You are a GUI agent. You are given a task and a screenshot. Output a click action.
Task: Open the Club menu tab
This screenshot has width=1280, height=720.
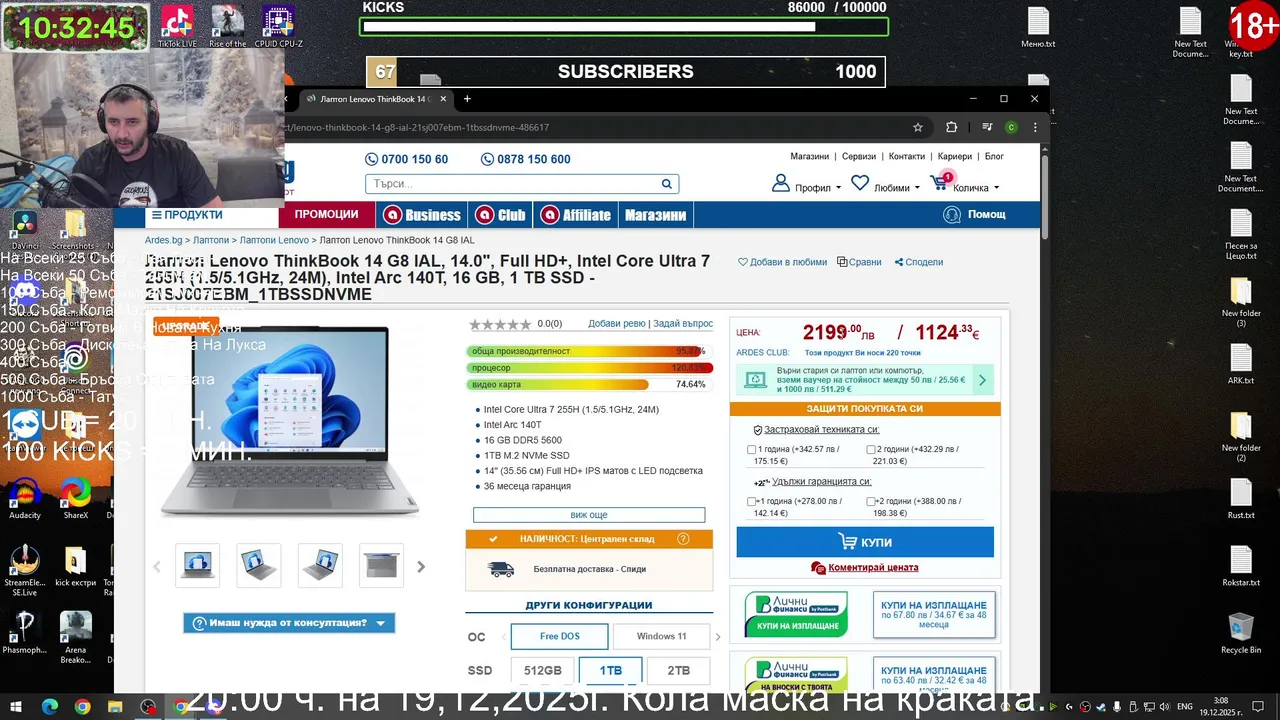(501, 215)
